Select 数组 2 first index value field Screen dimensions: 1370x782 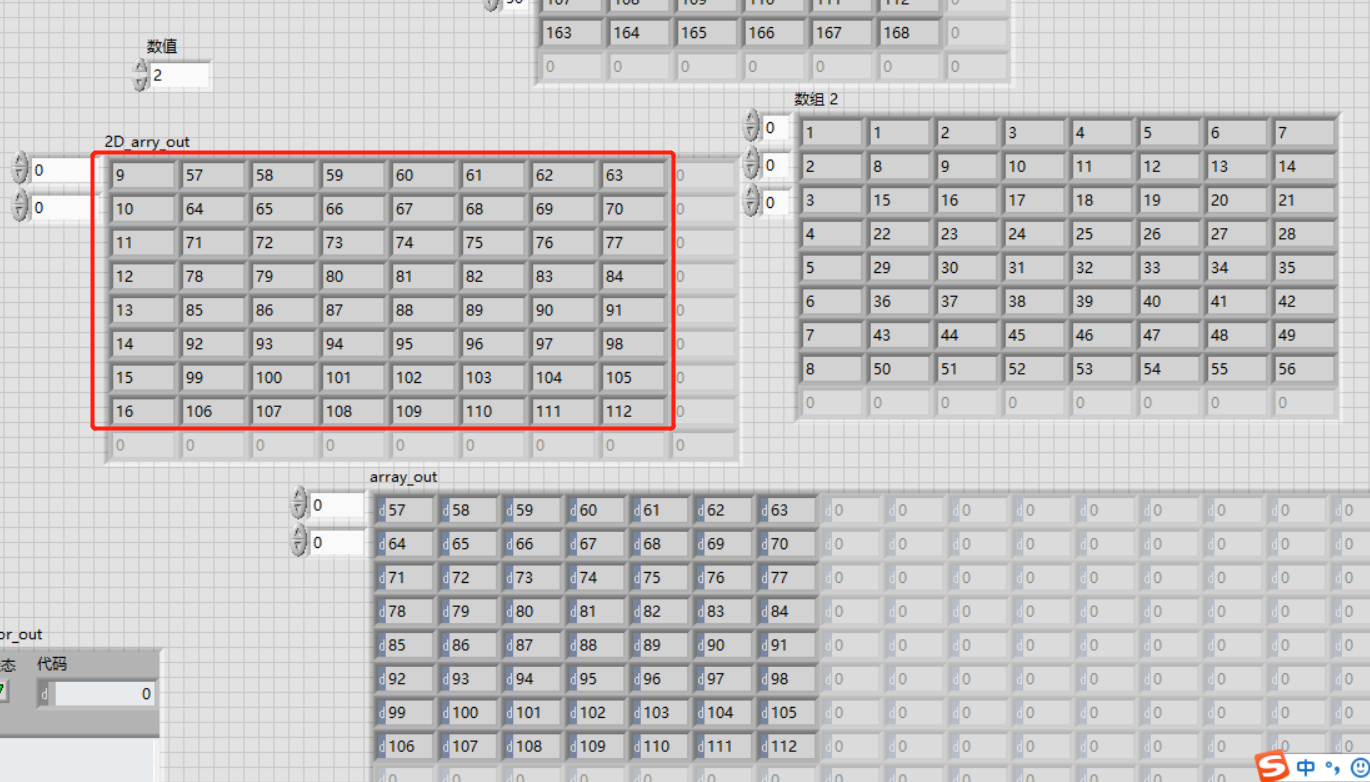coord(776,128)
